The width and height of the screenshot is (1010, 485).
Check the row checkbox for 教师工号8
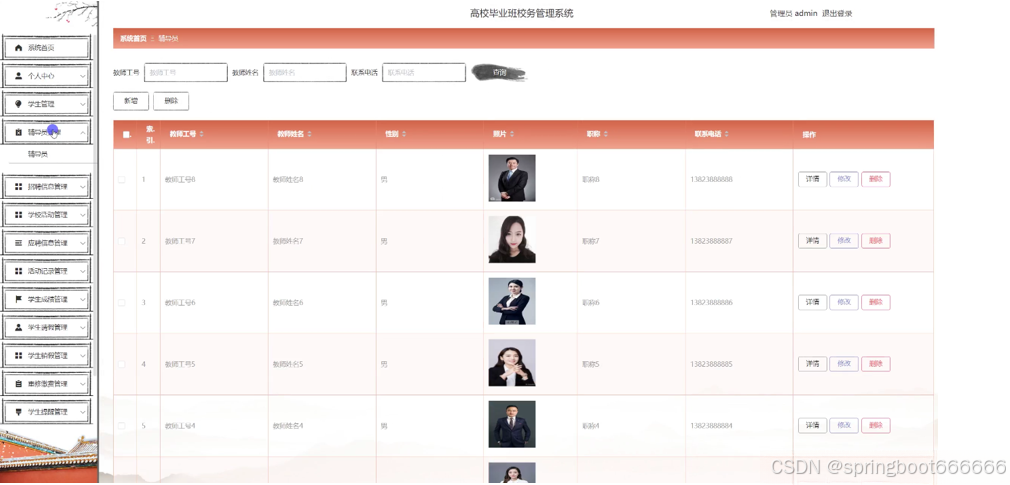click(122, 180)
